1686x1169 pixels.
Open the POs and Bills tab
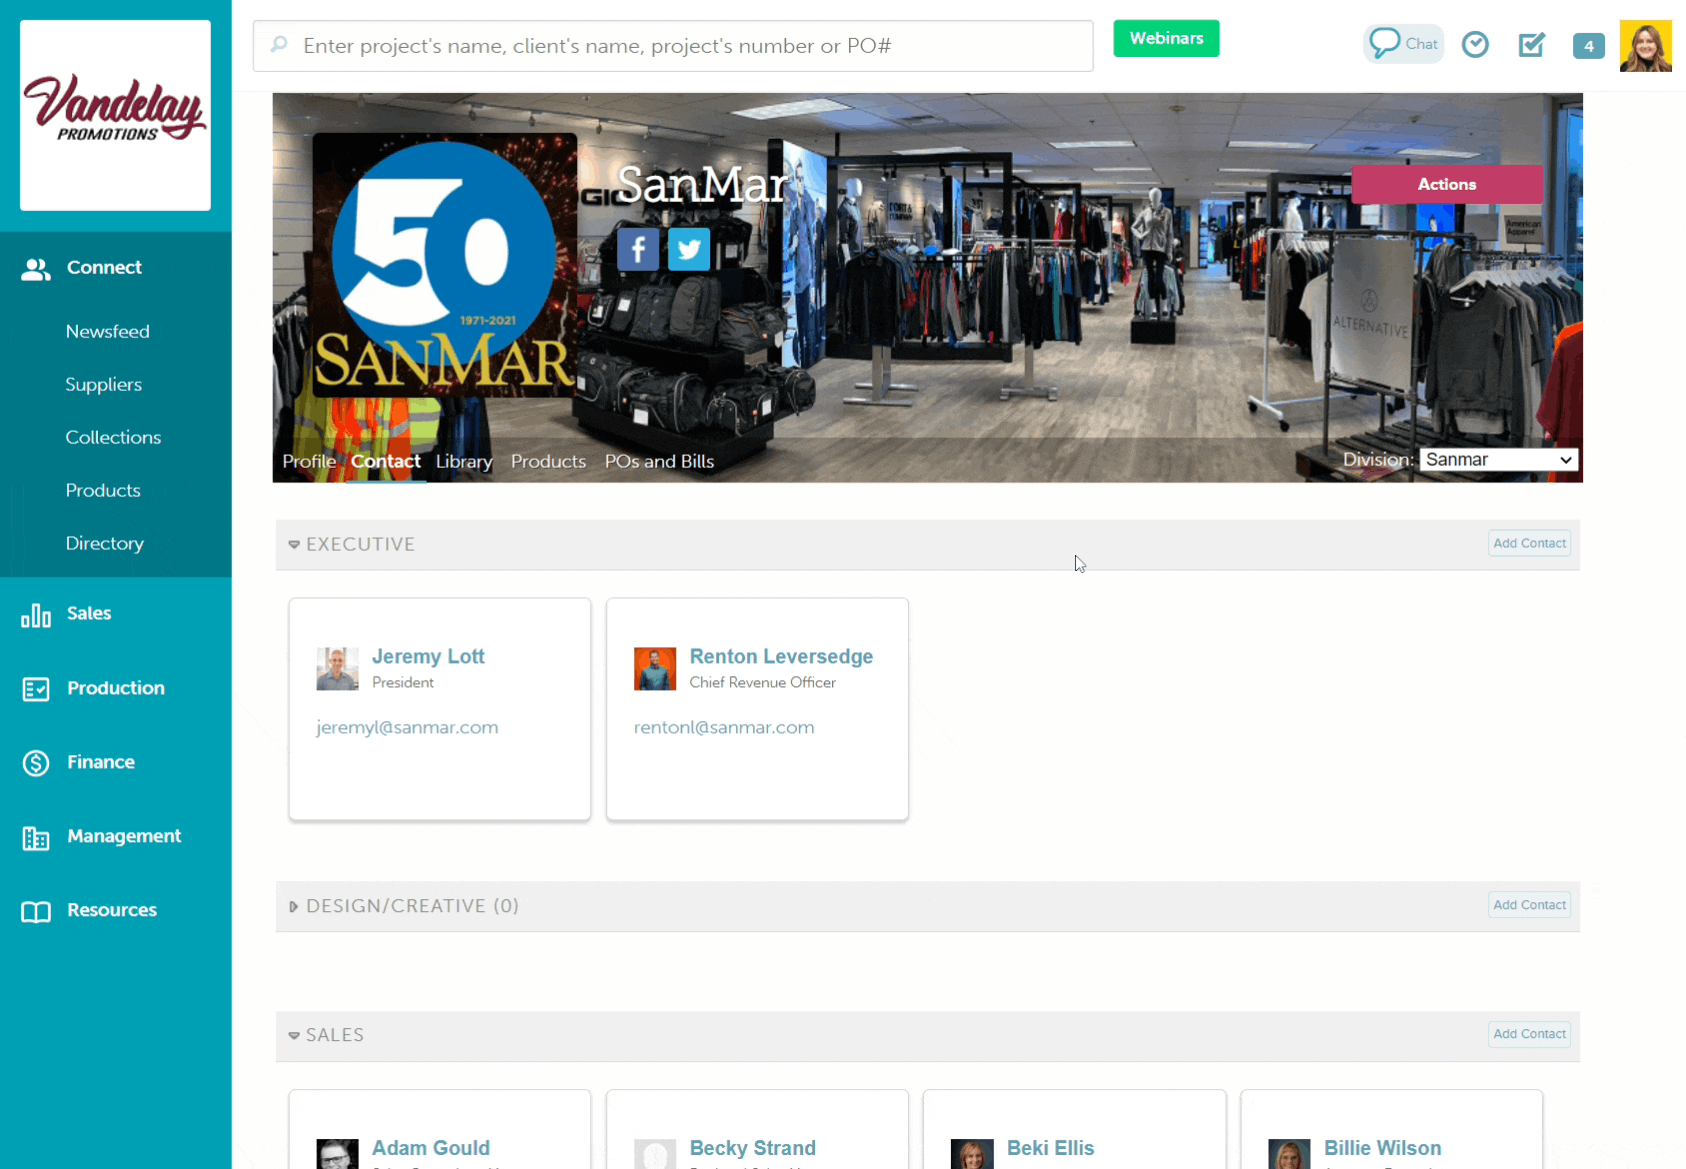tap(659, 462)
